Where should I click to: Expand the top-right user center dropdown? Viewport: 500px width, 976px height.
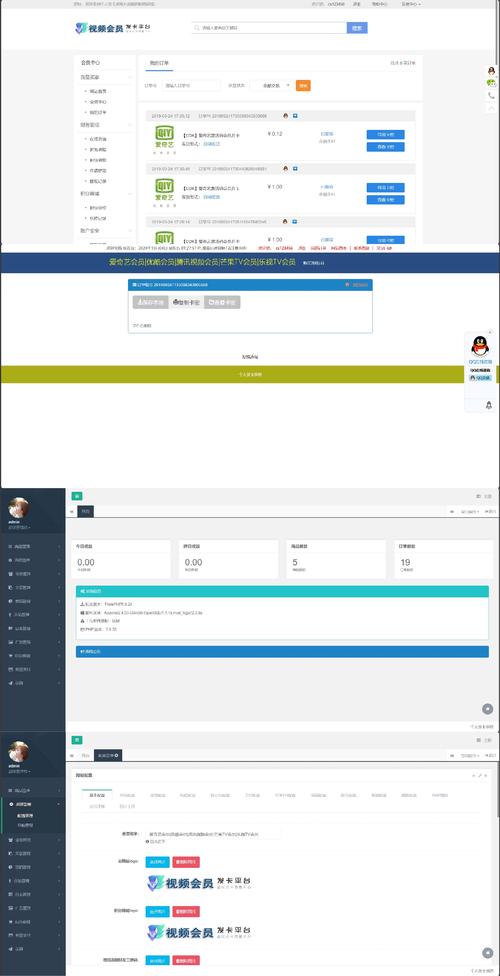pyautogui.click(x=411, y=4)
